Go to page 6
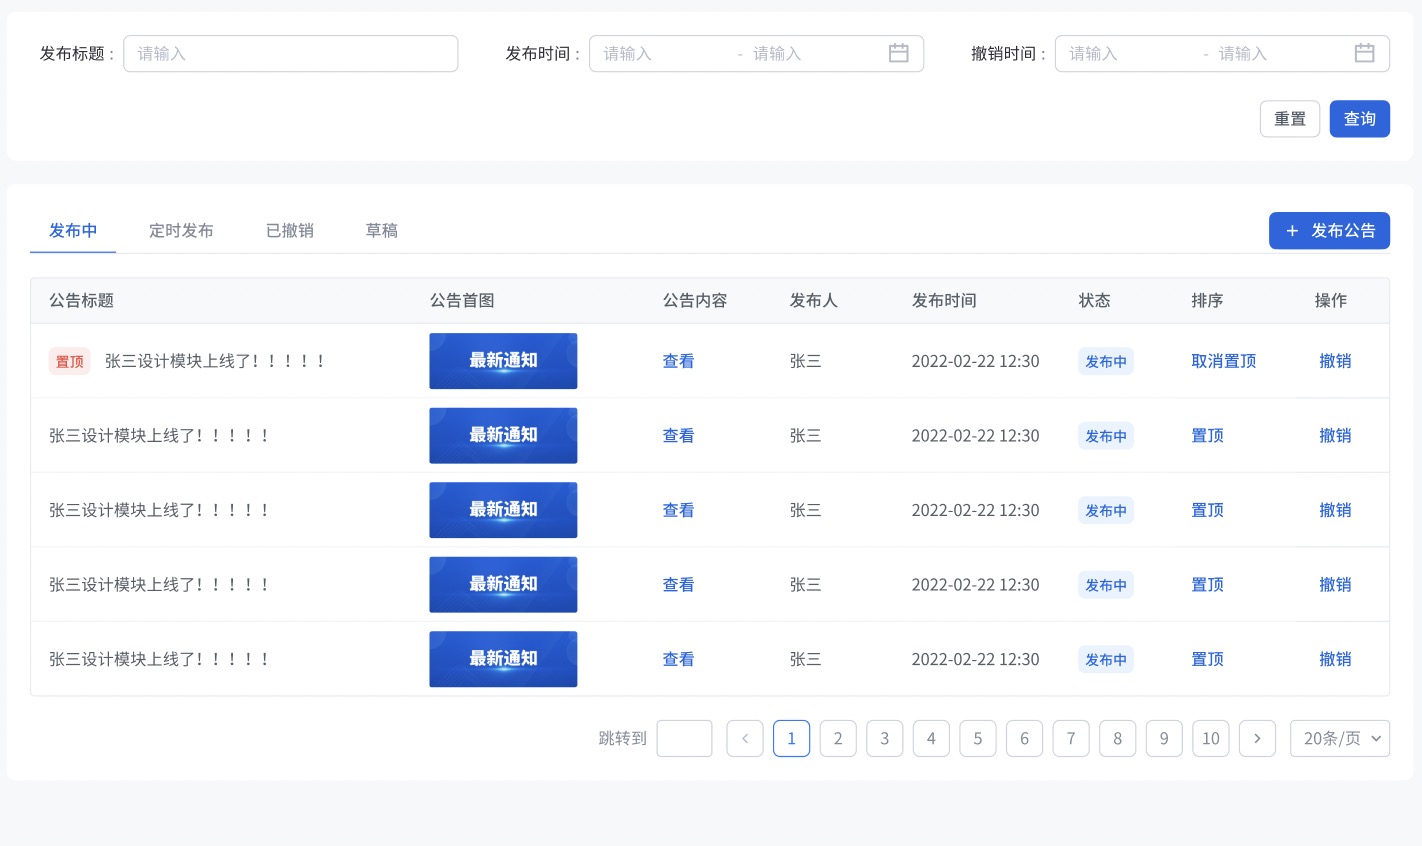 point(1024,738)
